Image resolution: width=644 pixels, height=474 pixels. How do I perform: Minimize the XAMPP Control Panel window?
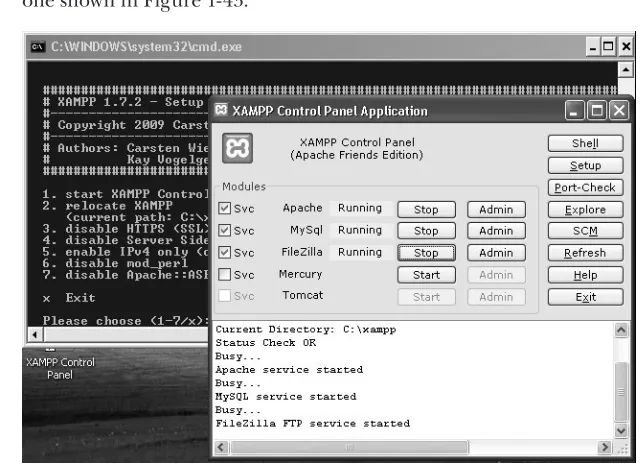(574, 111)
